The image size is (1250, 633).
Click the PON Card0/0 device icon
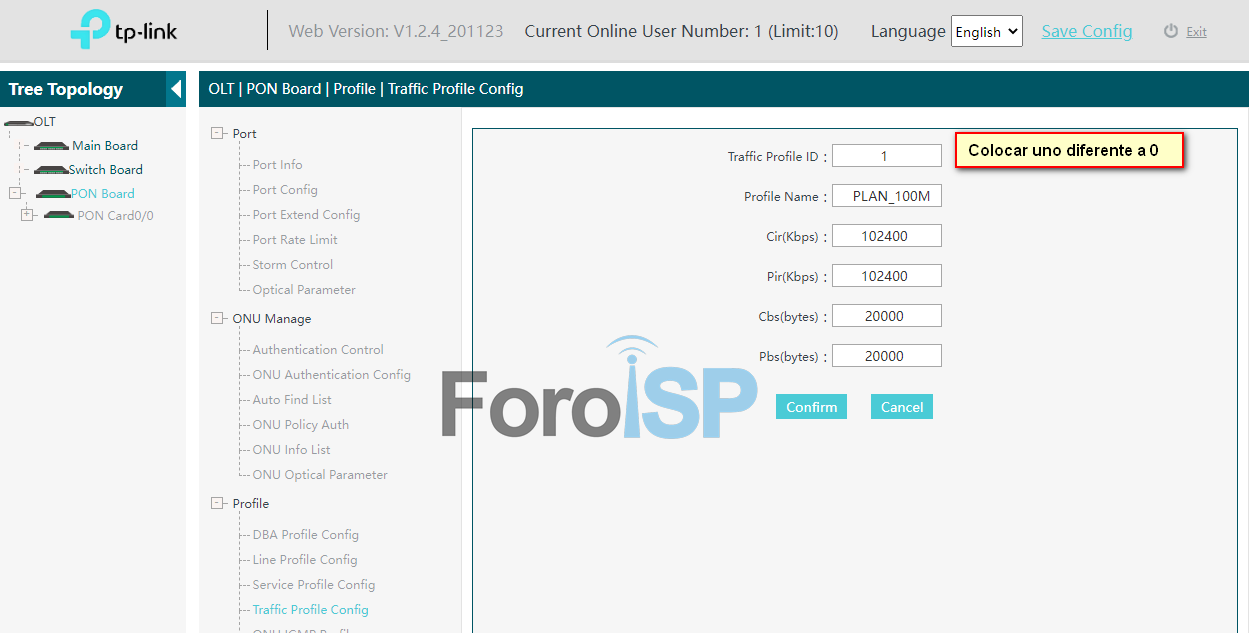(x=60, y=216)
